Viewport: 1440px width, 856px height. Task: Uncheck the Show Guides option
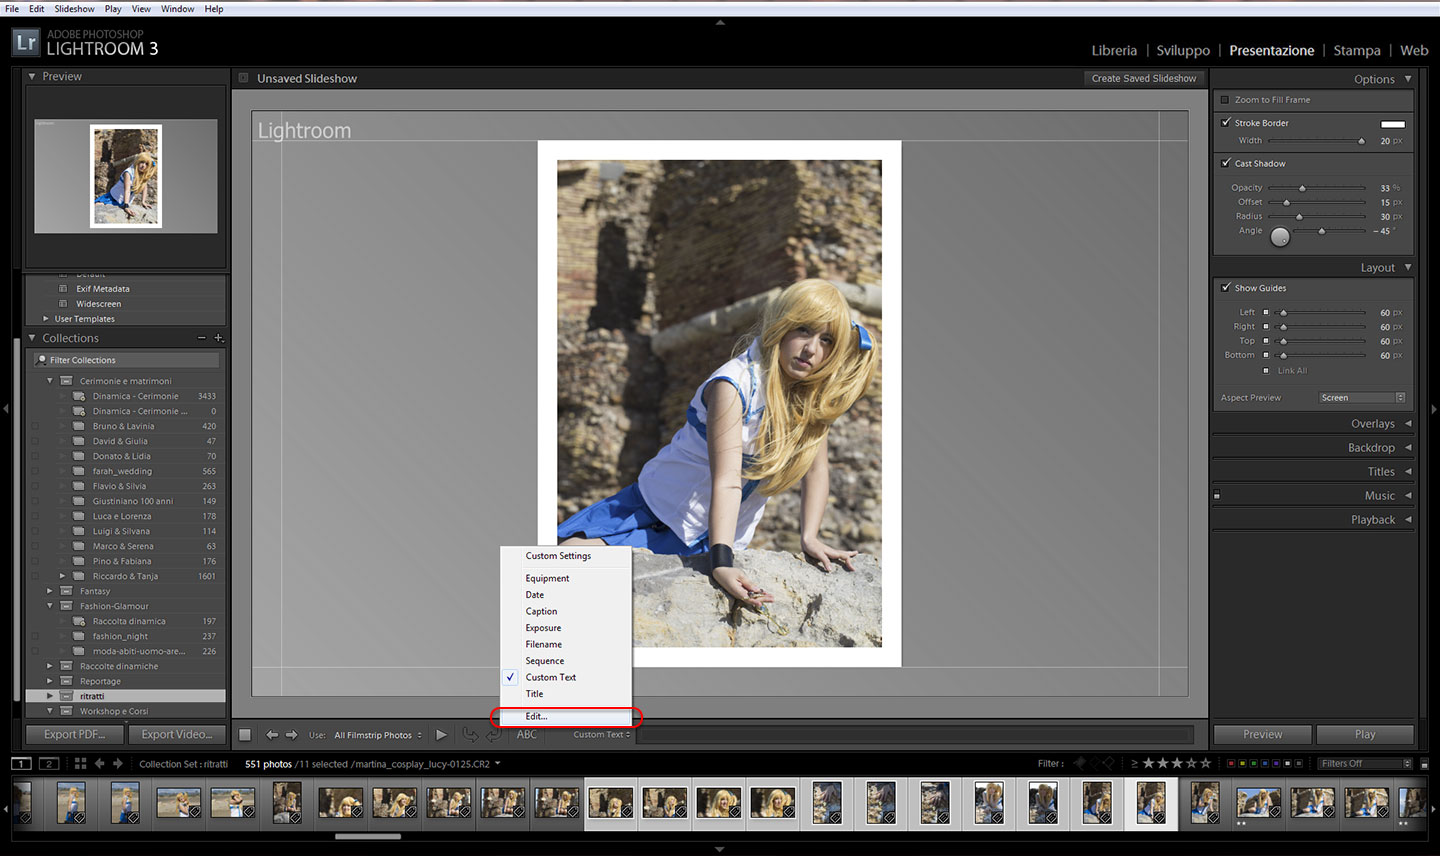1226,287
